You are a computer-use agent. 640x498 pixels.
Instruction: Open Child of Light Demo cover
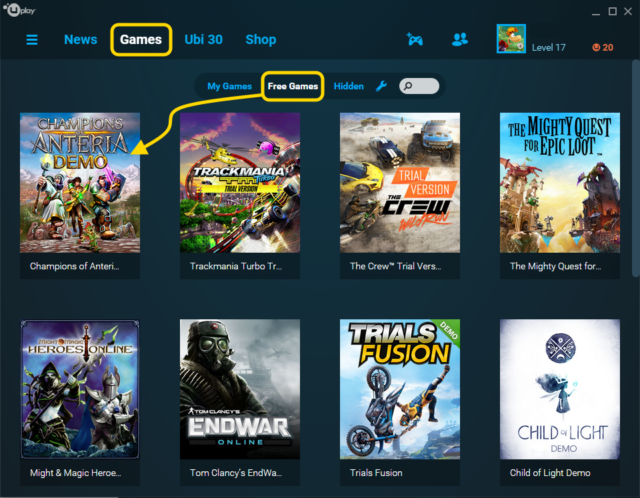pos(560,389)
